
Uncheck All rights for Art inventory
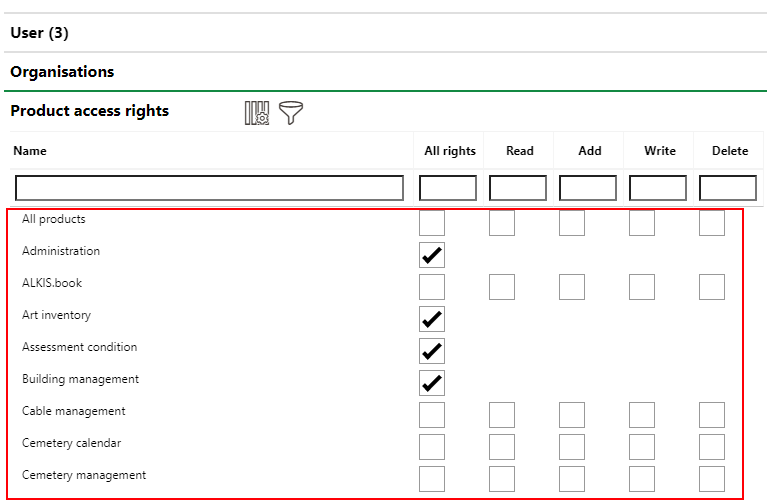(x=432, y=319)
